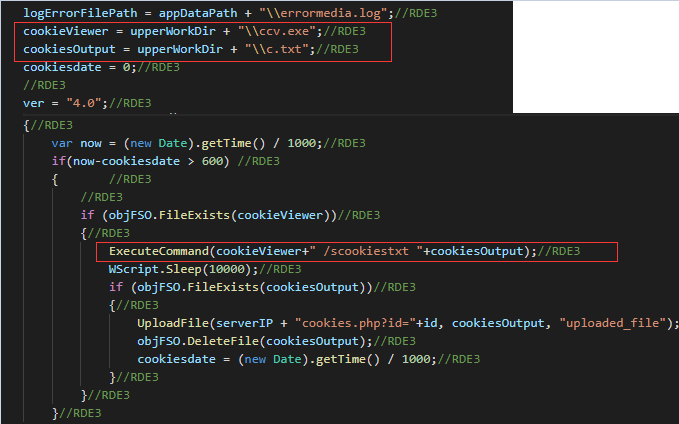Click the cookieViewer assignment at top
The image size is (679, 424).
coord(65,31)
